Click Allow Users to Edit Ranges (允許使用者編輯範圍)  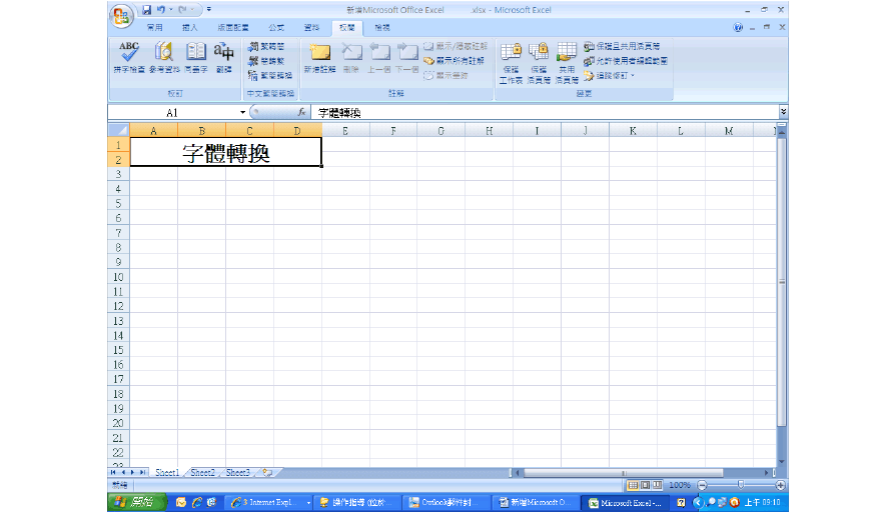coord(625,60)
